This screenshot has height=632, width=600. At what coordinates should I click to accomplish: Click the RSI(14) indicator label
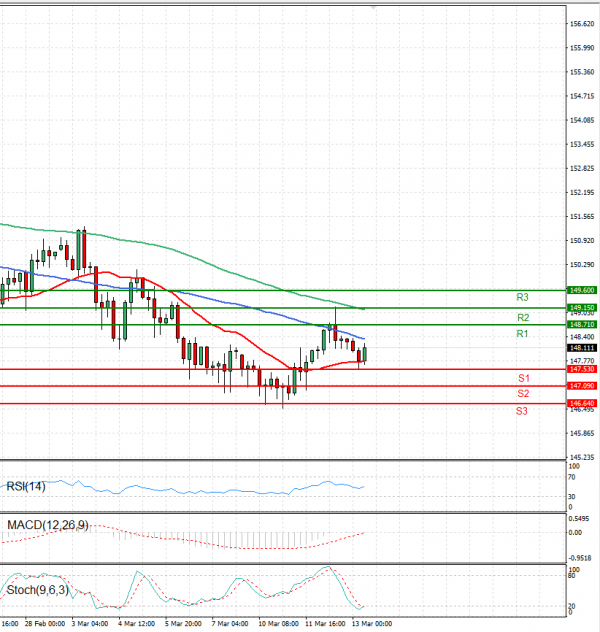(x=26, y=486)
